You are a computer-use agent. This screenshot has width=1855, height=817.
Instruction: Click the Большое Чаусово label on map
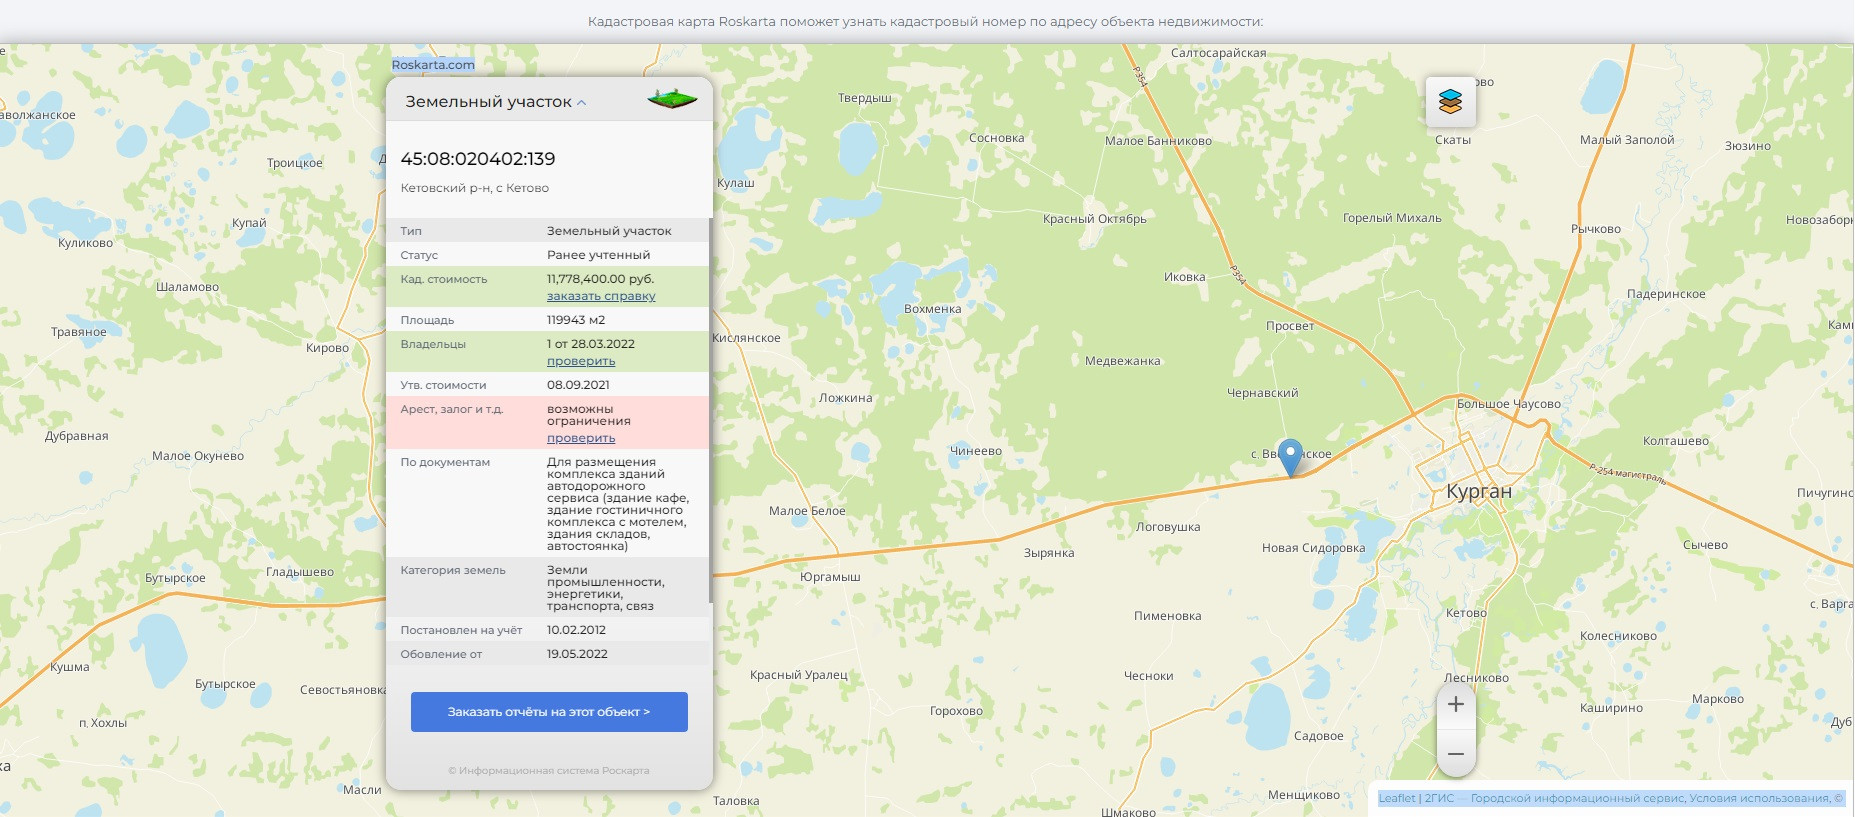tap(1508, 404)
